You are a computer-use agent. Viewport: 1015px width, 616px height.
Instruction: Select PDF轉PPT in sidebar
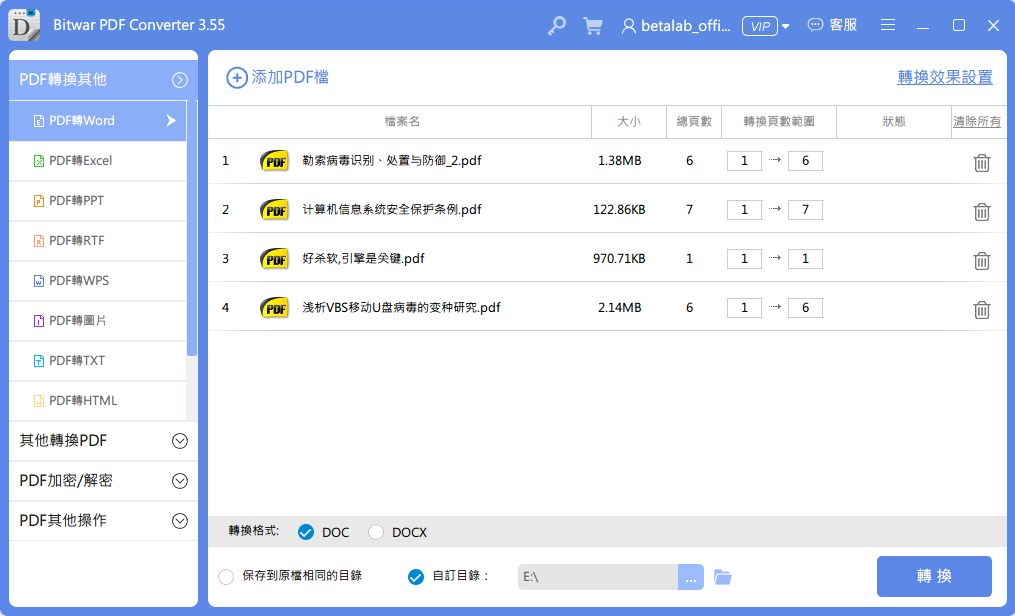pos(98,201)
